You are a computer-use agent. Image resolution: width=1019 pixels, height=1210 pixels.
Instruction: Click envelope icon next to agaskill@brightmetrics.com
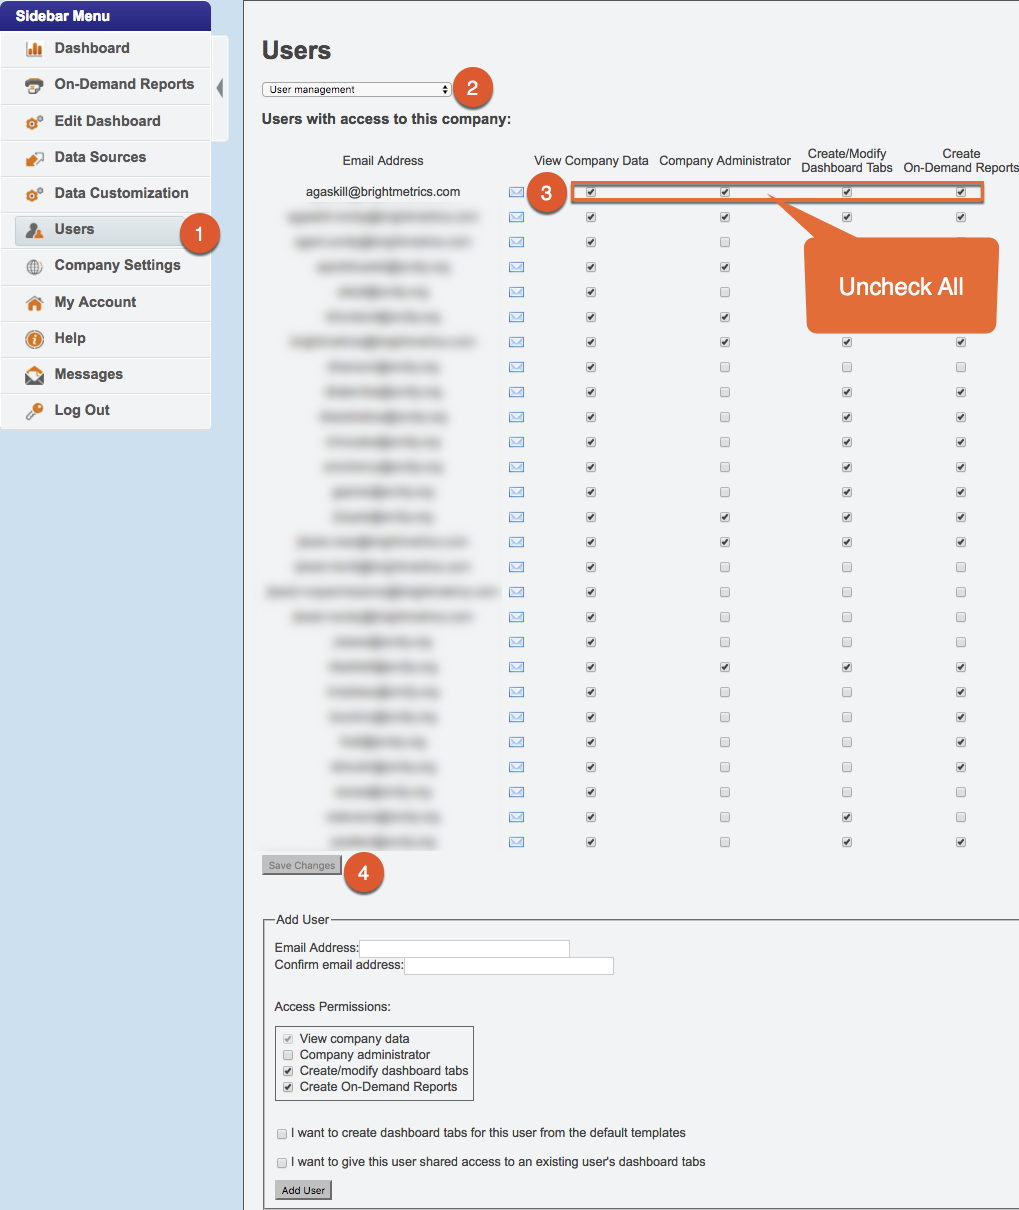pos(516,192)
